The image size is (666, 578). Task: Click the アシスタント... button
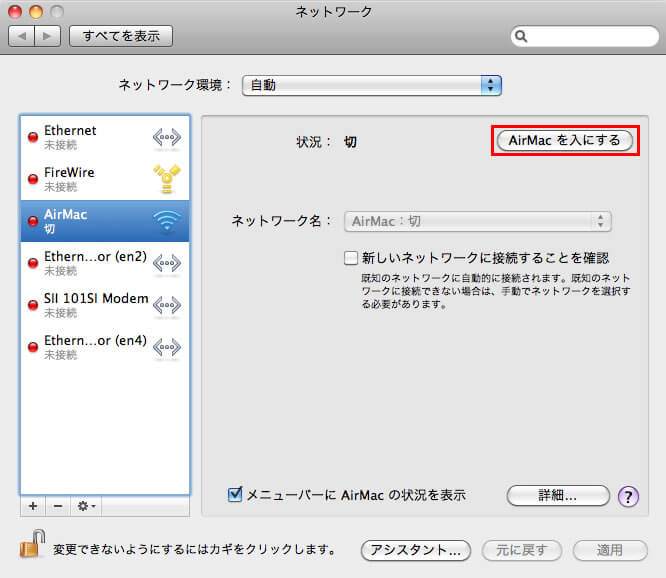click(415, 550)
